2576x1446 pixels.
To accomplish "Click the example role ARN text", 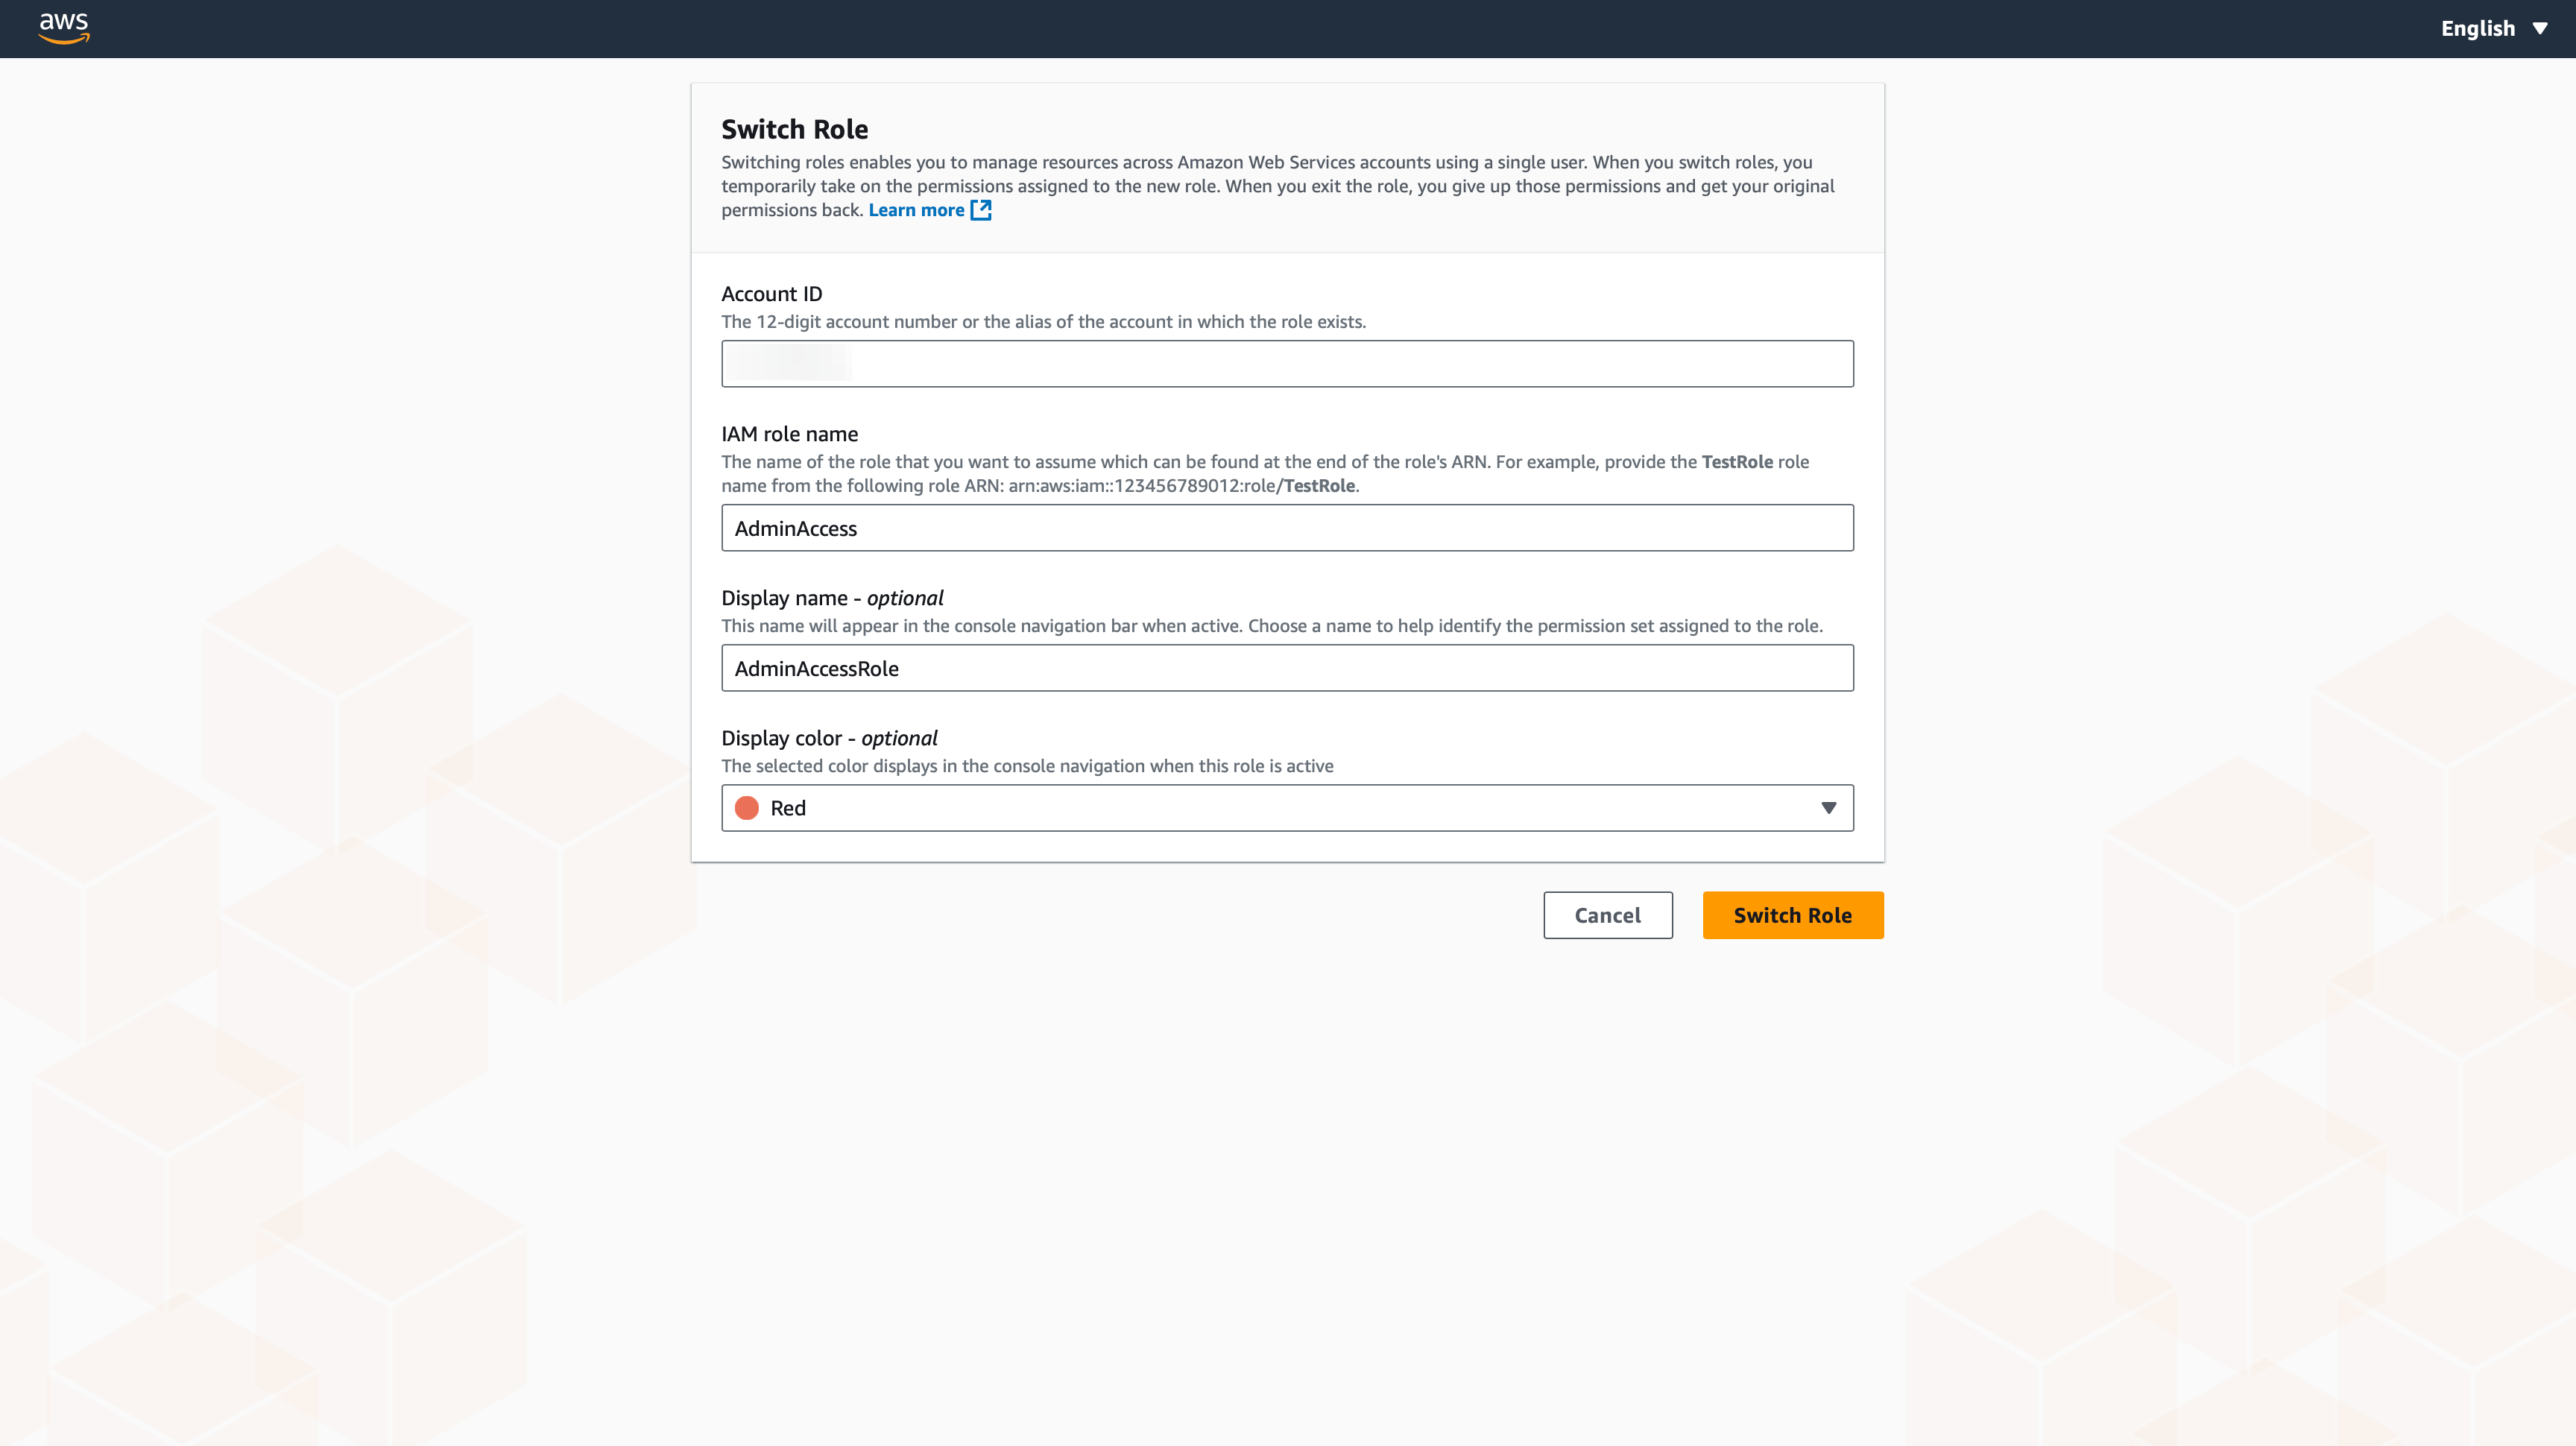I will click(1182, 486).
